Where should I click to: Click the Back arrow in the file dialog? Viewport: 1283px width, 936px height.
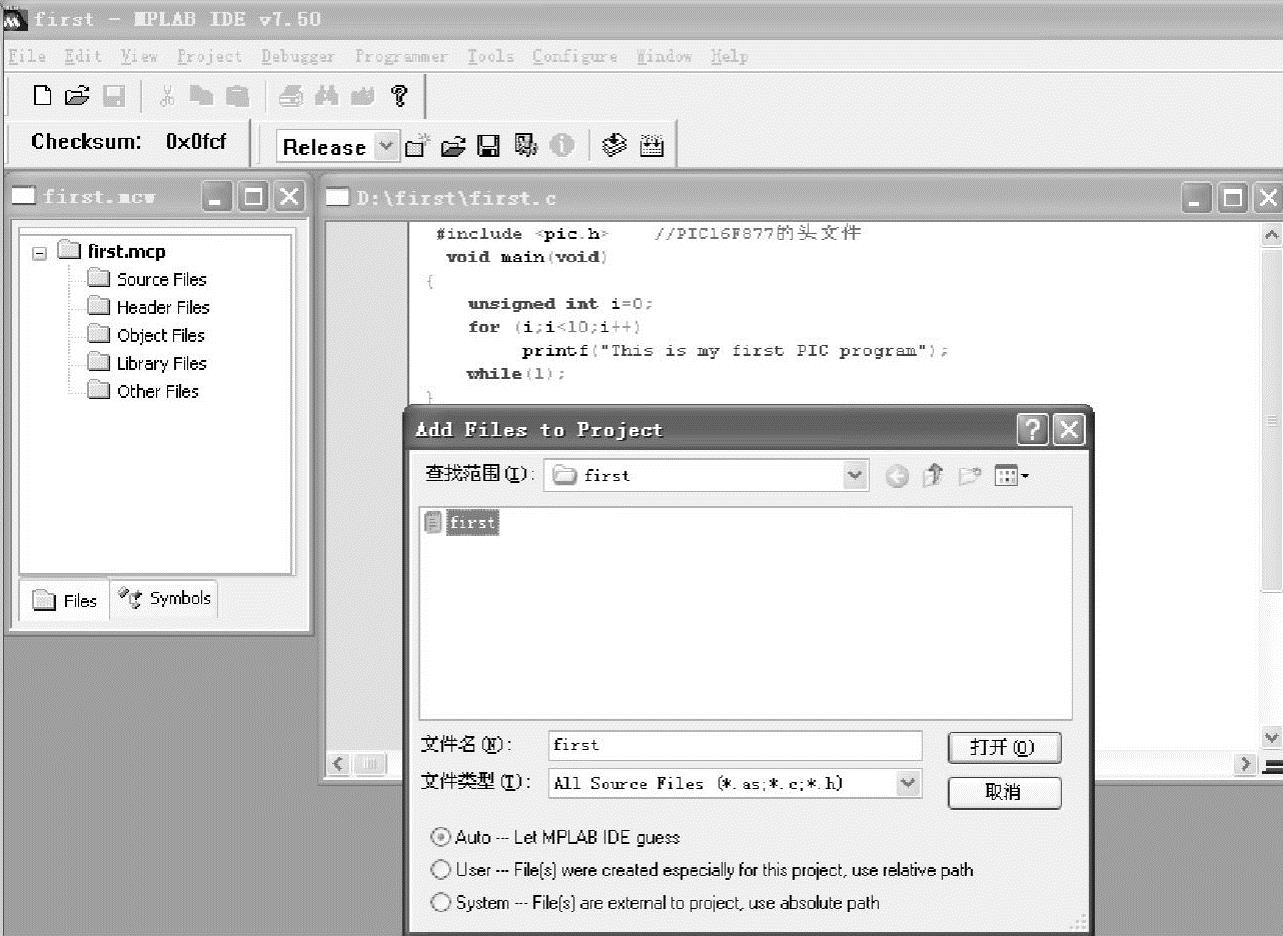(x=897, y=477)
